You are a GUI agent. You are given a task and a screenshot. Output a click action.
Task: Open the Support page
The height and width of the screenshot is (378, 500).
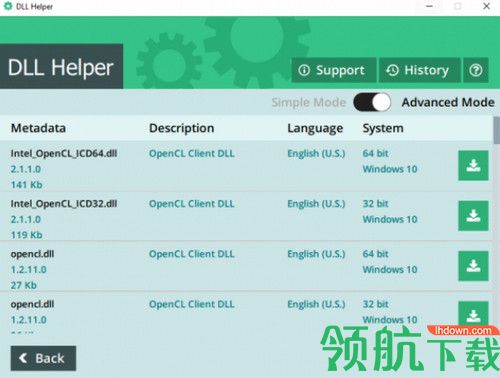pos(334,70)
